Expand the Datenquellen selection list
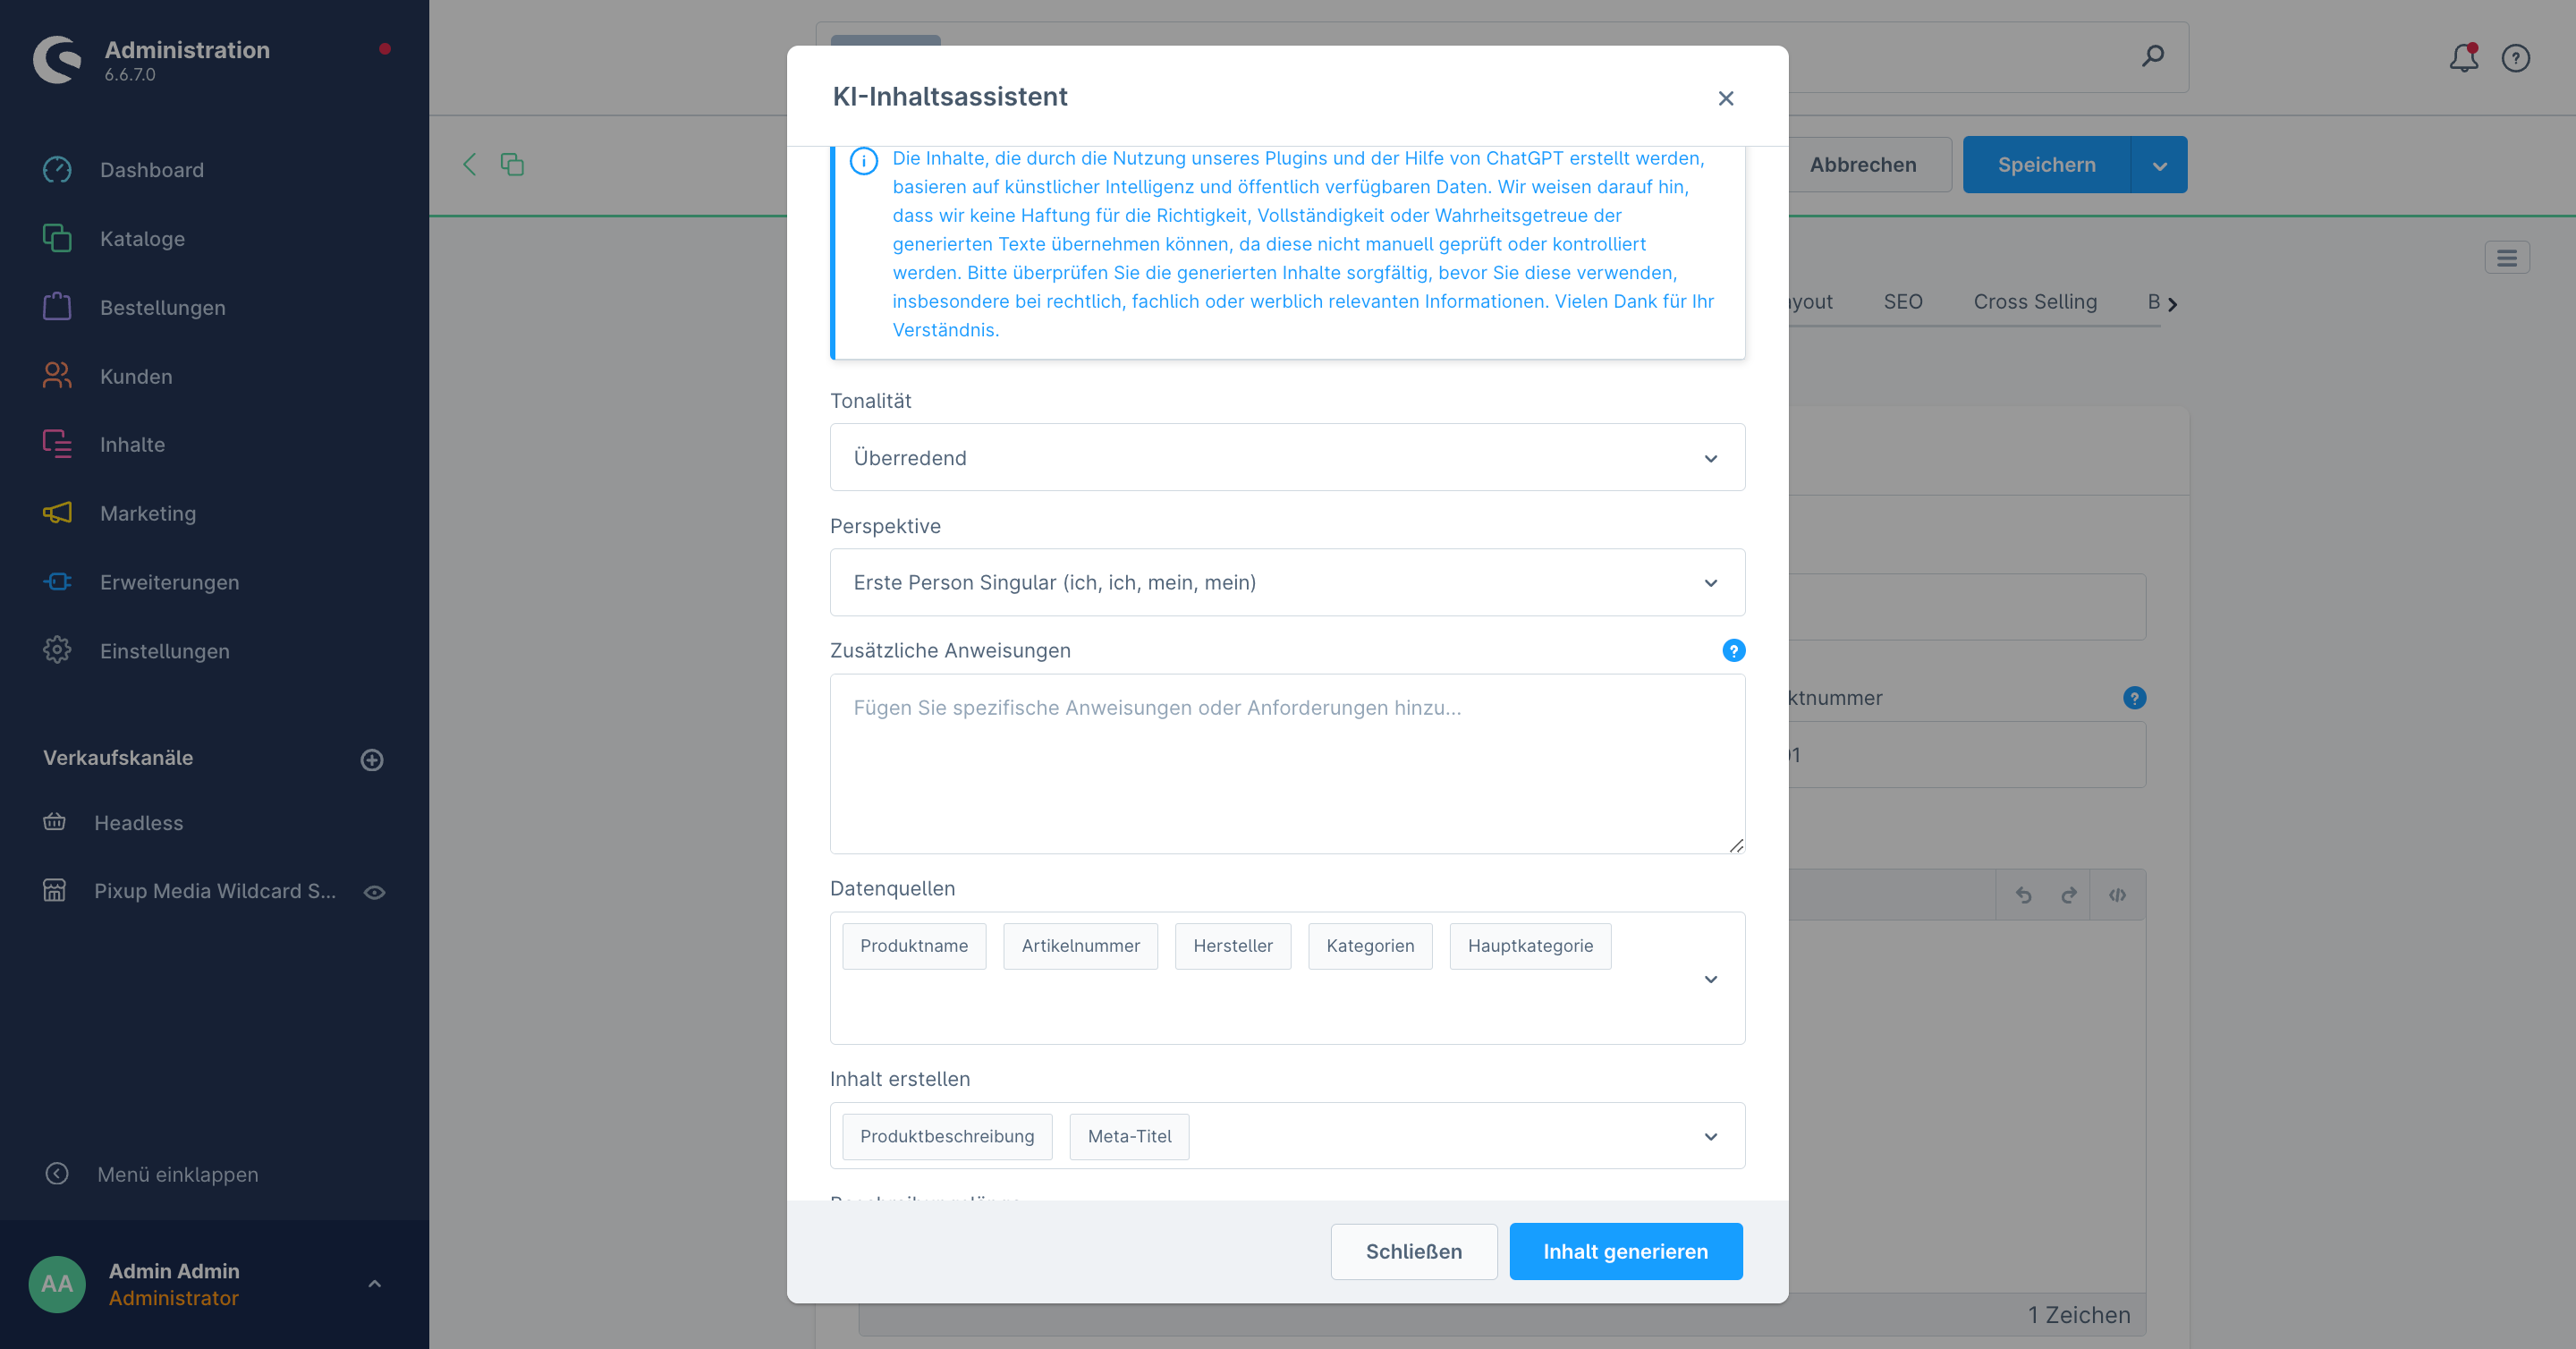 click(x=1710, y=979)
